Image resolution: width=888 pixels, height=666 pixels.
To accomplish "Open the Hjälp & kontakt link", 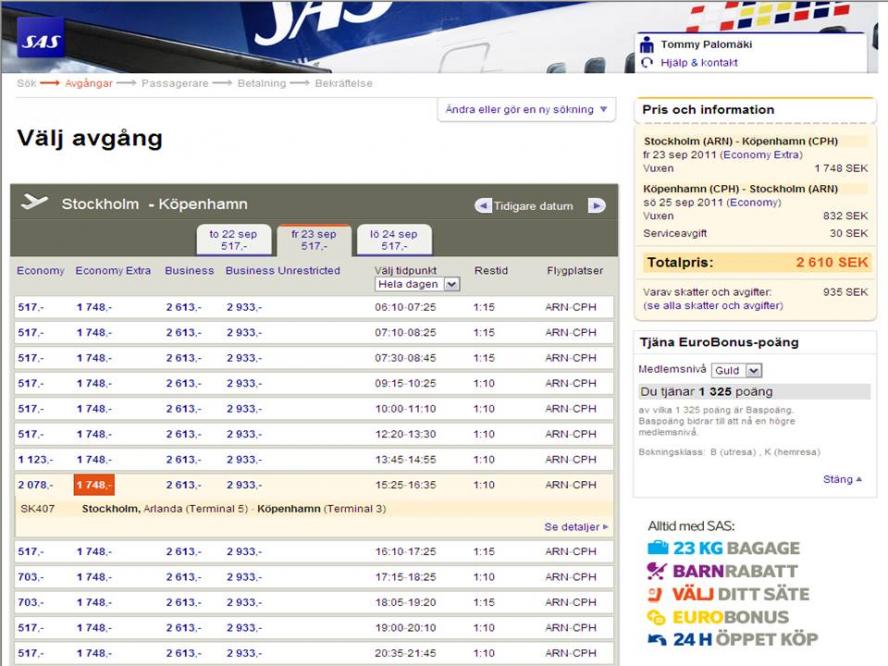I will 699,63.
